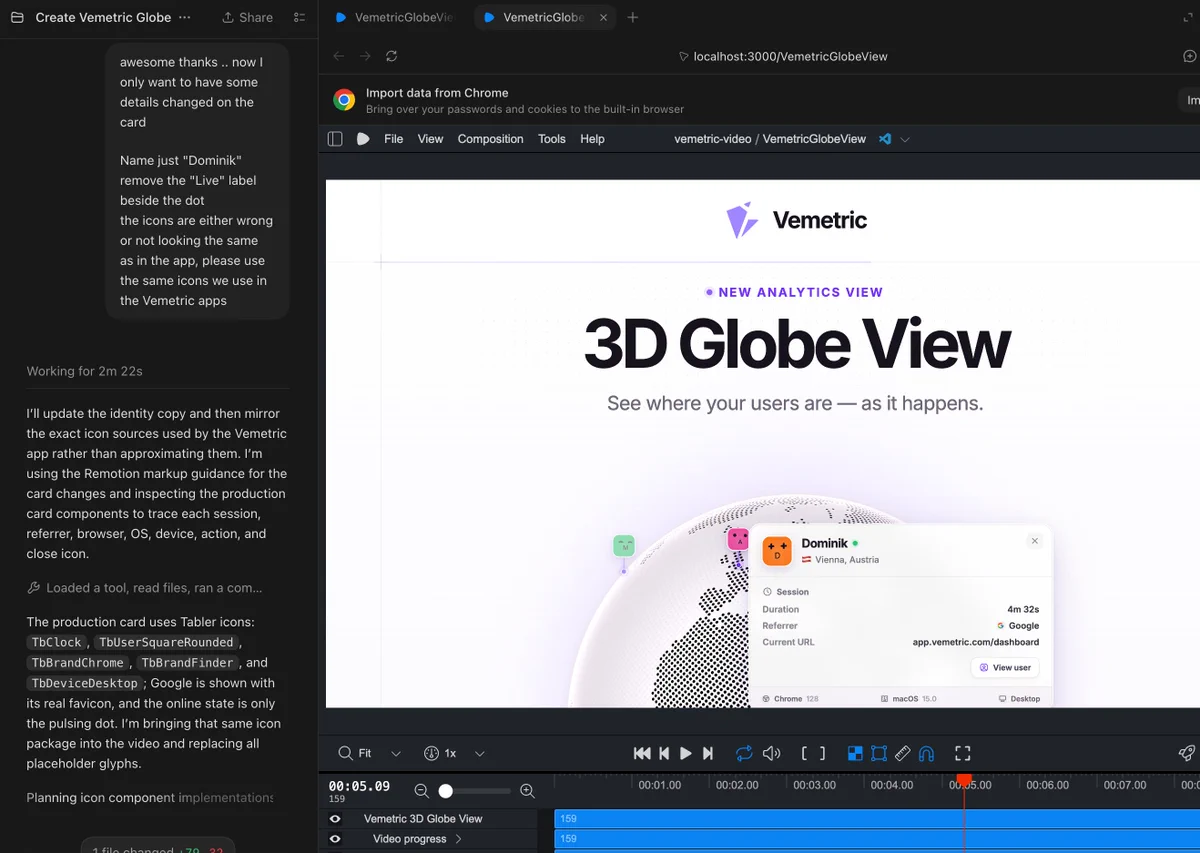Click the orange Dominik avatar
Screen dimensions: 1200x853
point(777,551)
